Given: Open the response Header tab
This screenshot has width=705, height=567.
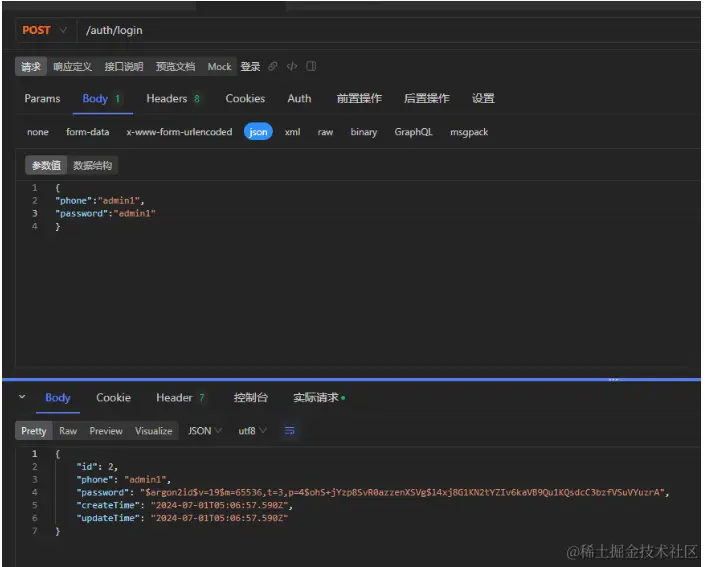Looking at the screenshot, I should (180, 397).
